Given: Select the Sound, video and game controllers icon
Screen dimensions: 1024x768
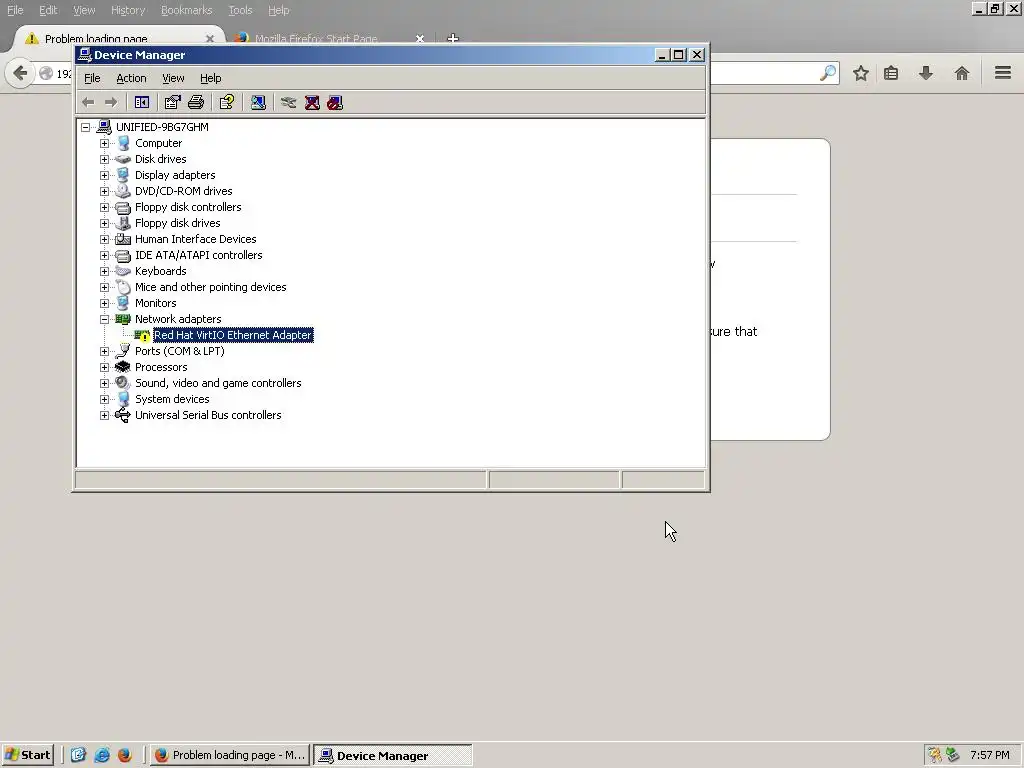Looking at the screenshot, I should pos(123,383).
